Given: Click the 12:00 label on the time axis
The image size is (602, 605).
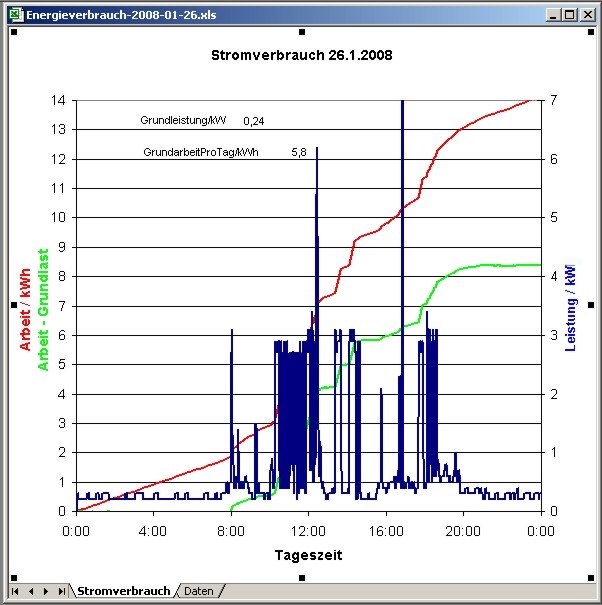Looking at the screenshot, I should [308, 531].
